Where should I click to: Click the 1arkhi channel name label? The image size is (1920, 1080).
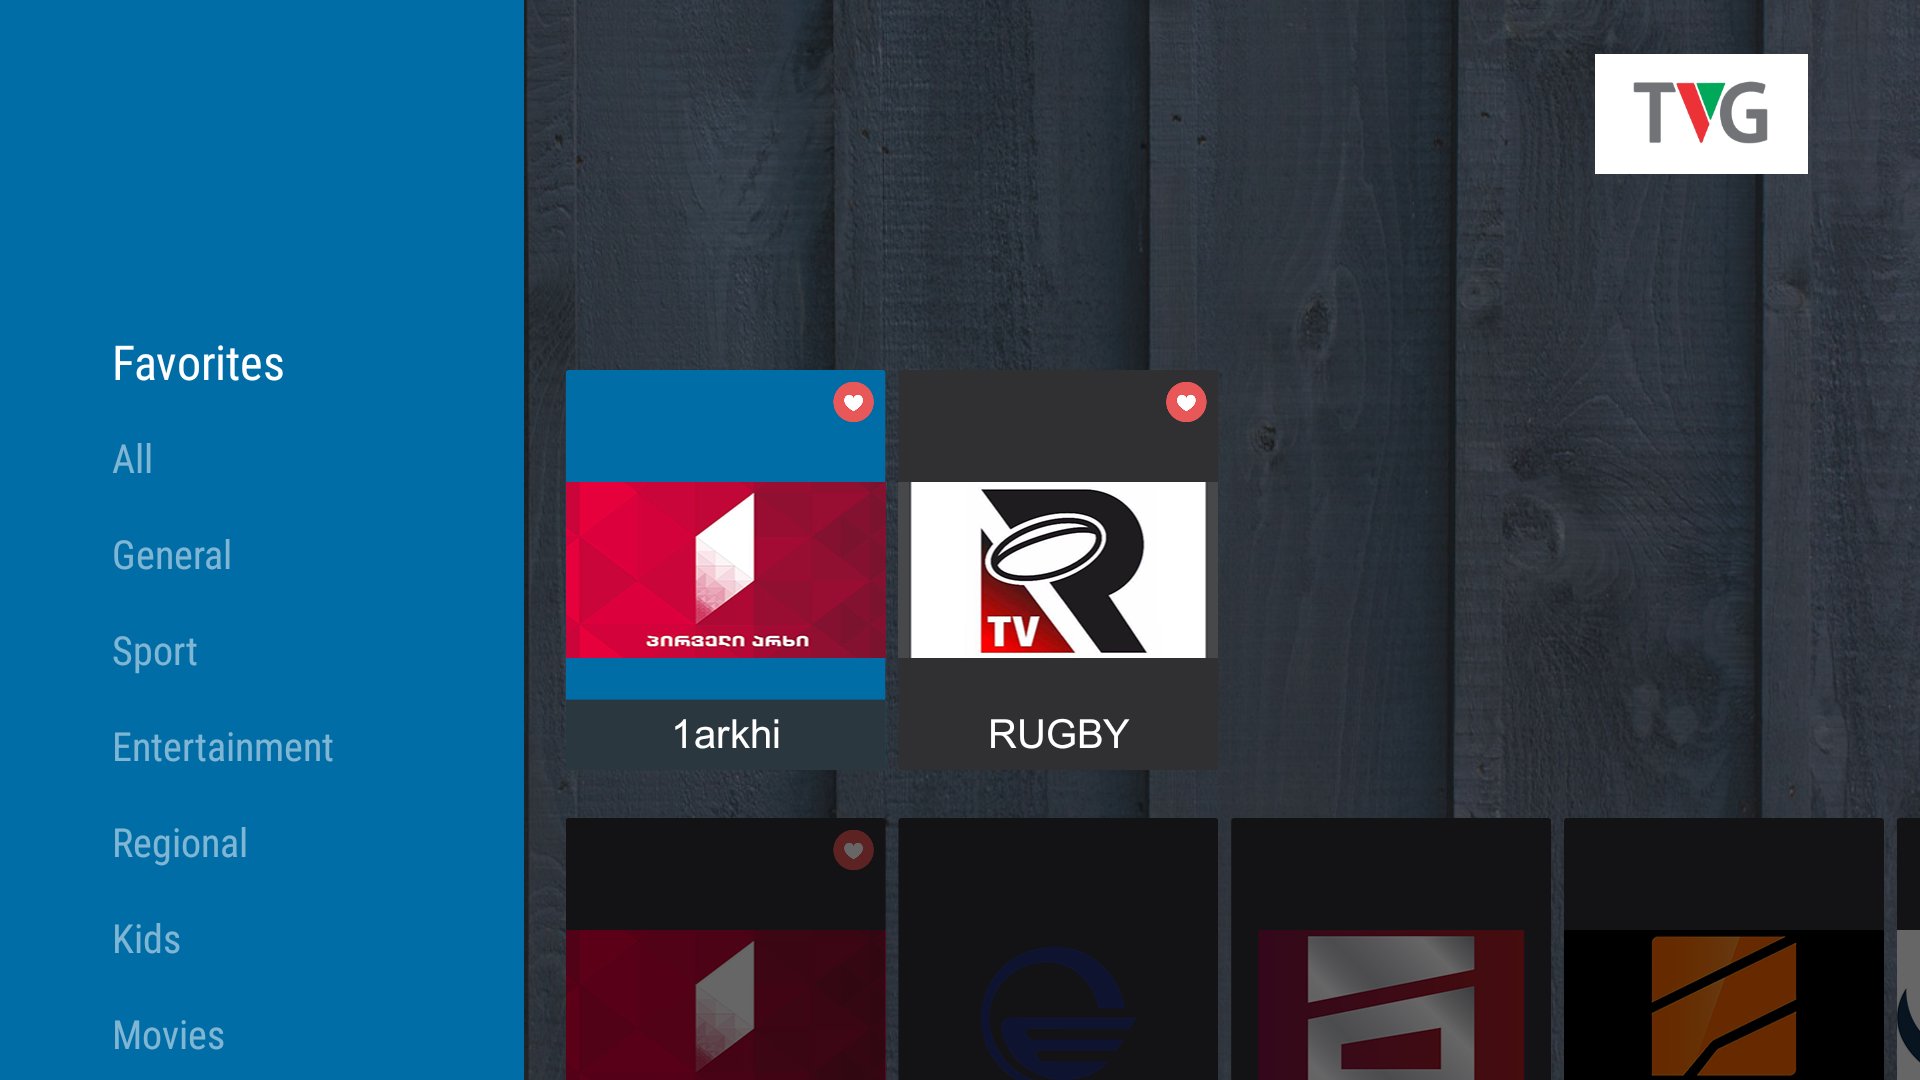(725, 734)
